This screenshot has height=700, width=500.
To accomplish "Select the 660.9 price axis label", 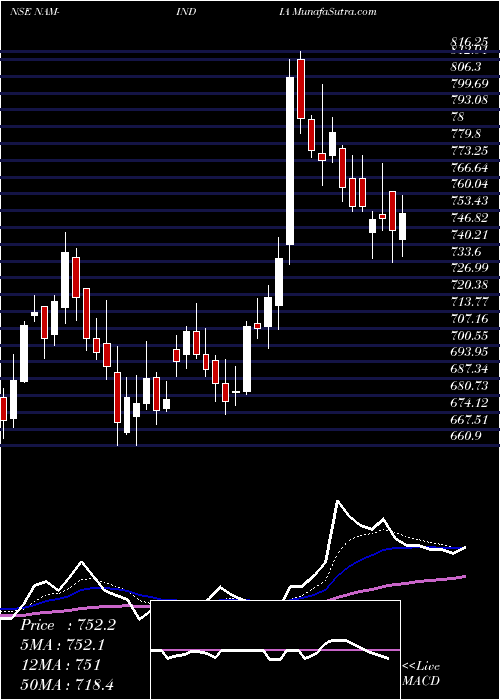I will click(467, 436).
